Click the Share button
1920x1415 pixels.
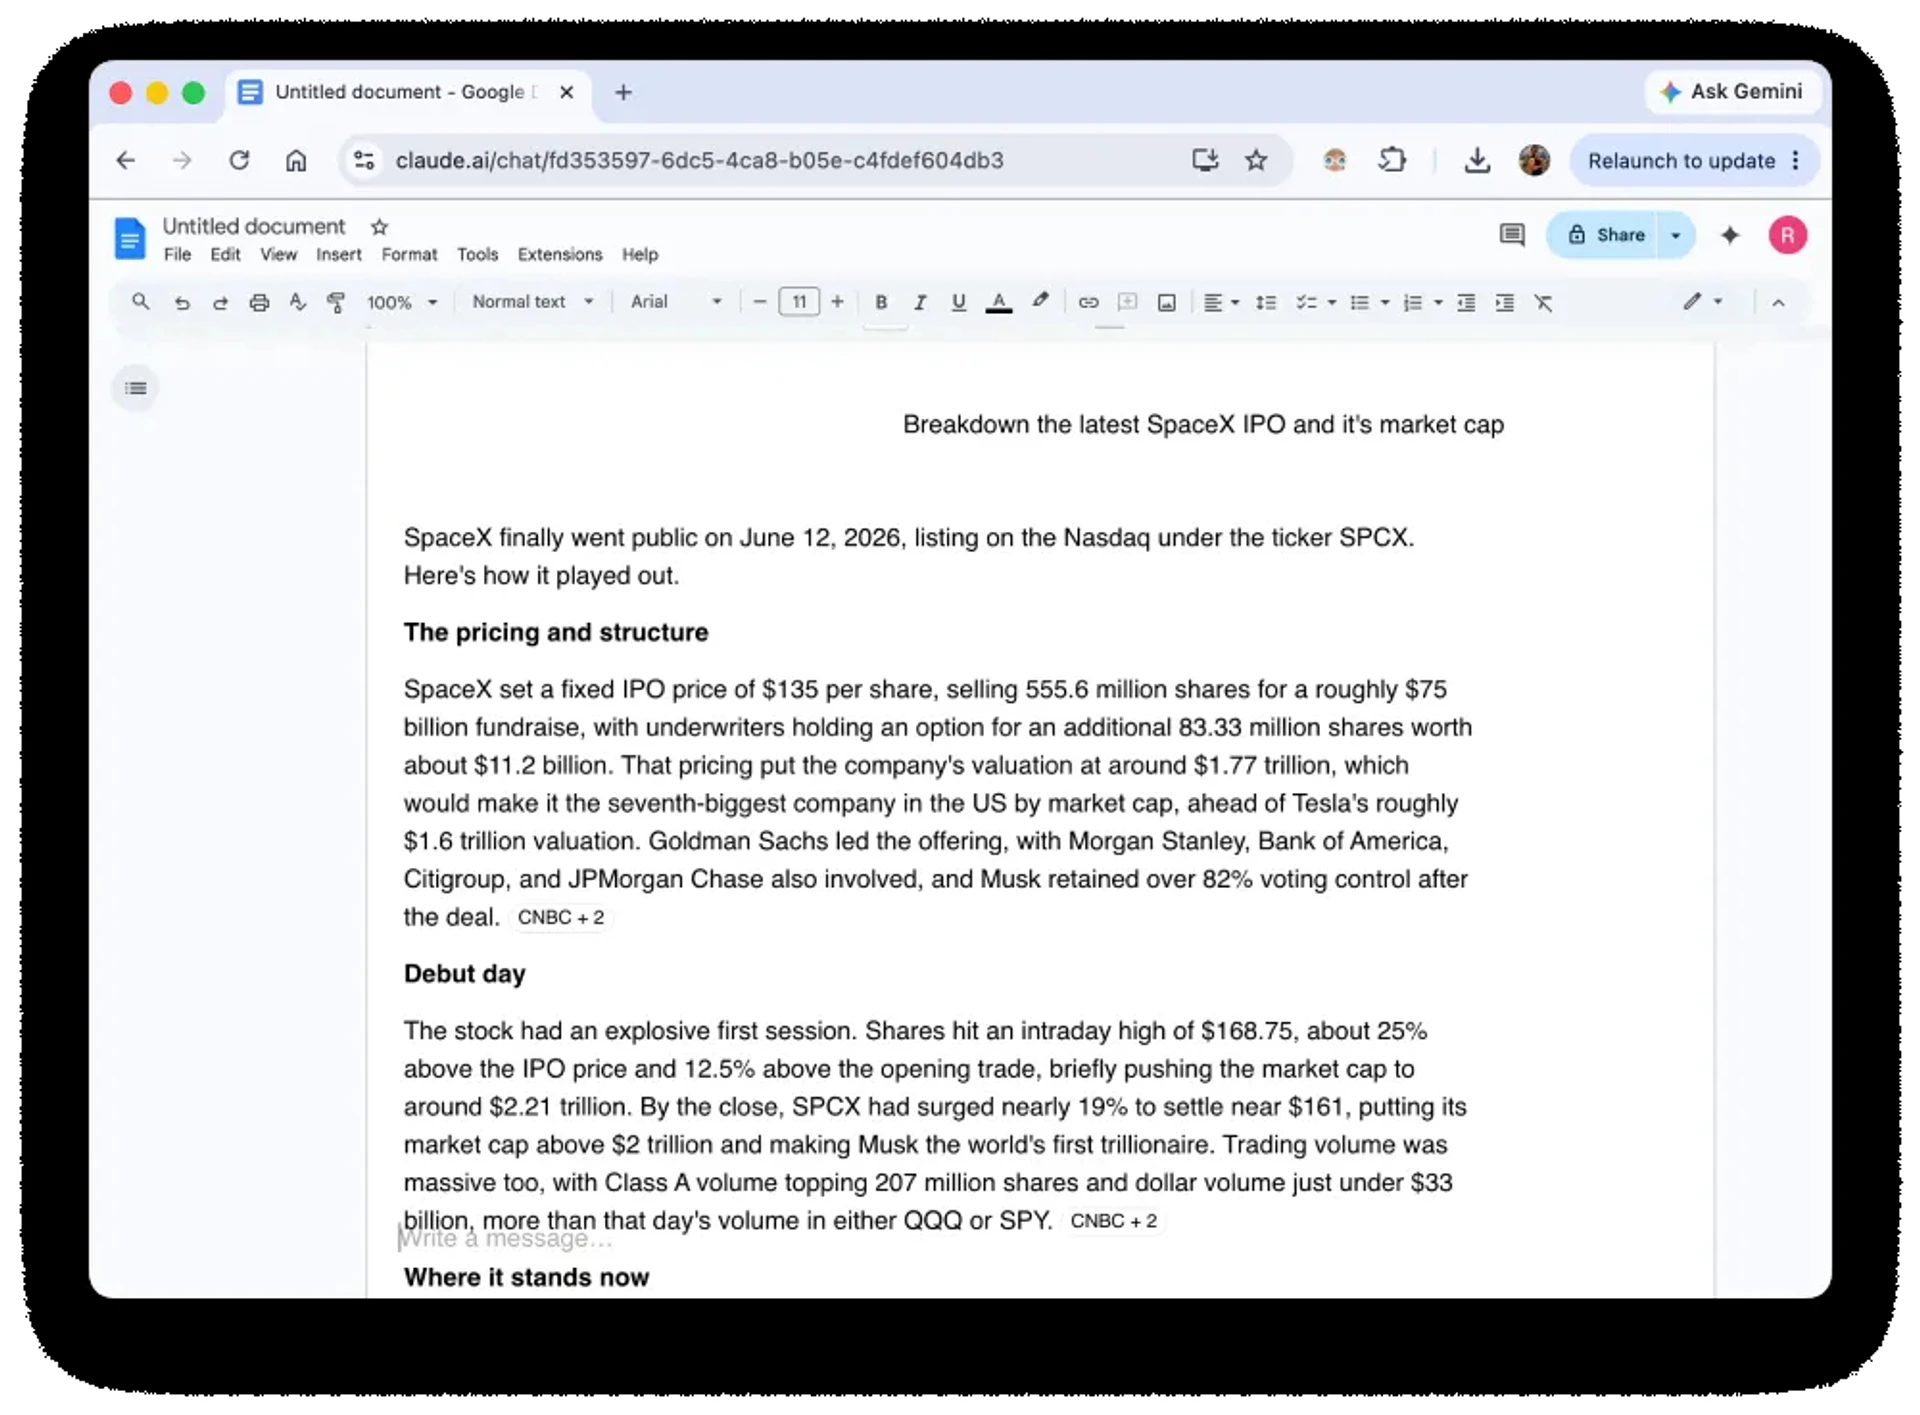pyautogui.click(x=1603, y=235)
